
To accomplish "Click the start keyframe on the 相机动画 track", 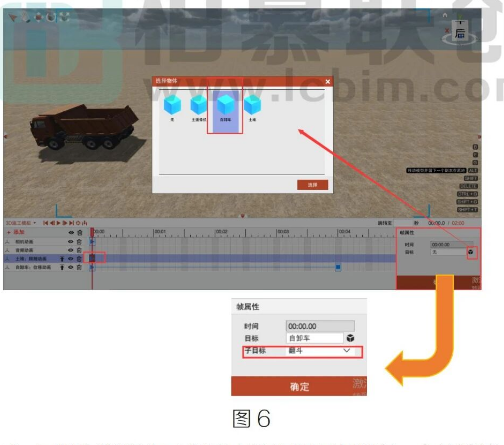I will click(x=92, y=241).
